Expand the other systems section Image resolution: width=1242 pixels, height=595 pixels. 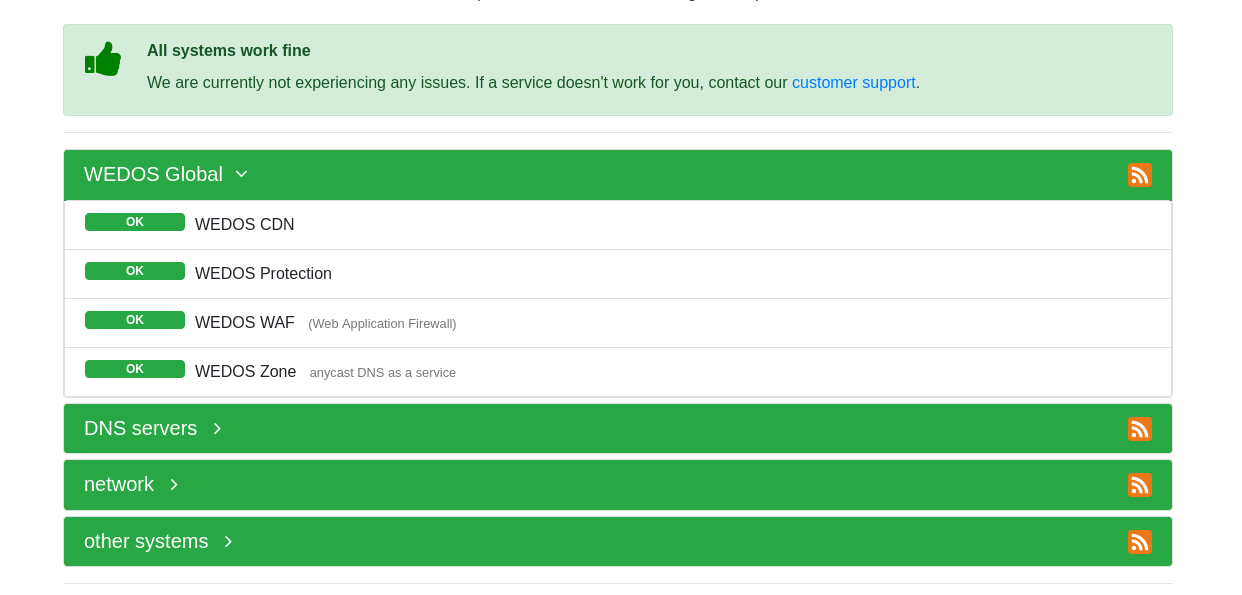tap(228, 541)
